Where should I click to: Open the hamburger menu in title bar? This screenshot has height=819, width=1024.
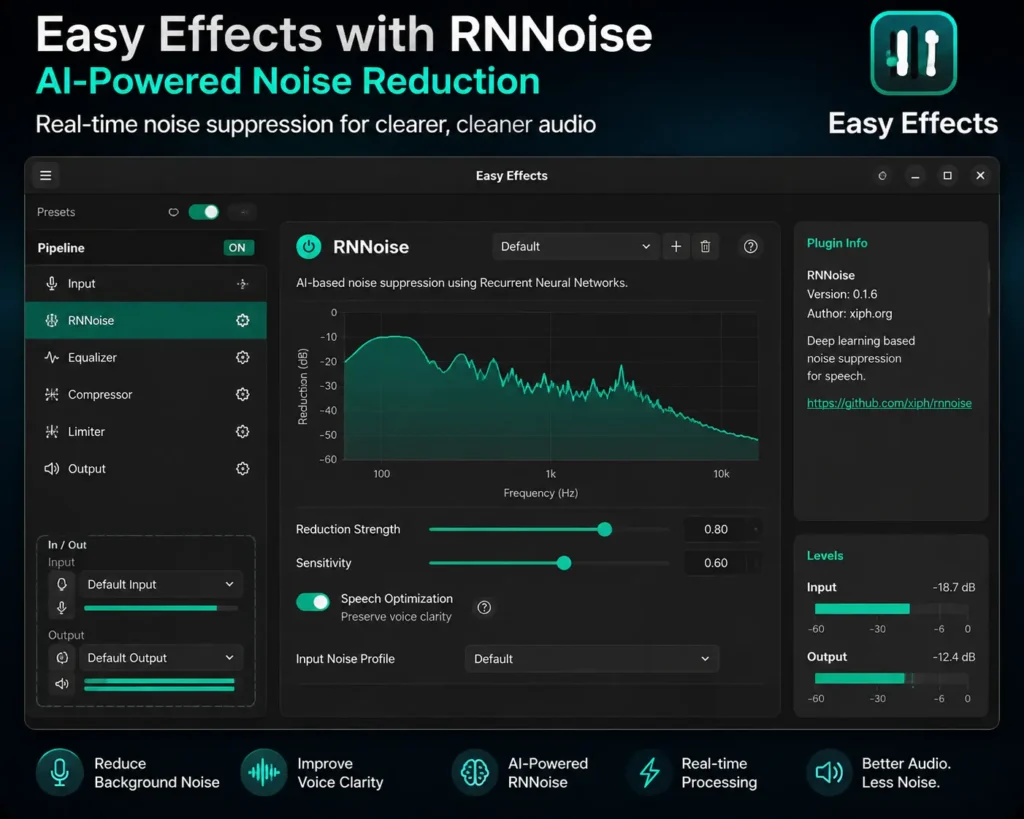(46, 175)
